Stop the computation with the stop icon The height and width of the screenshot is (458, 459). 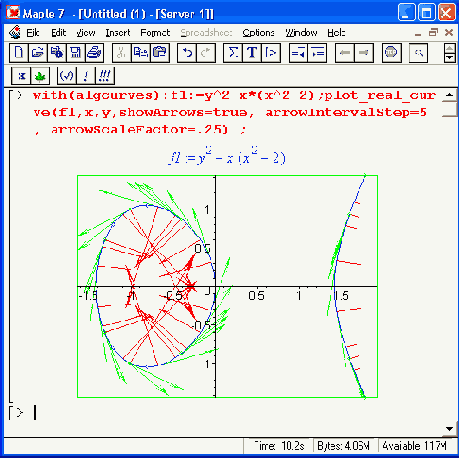tap(391, 53)
